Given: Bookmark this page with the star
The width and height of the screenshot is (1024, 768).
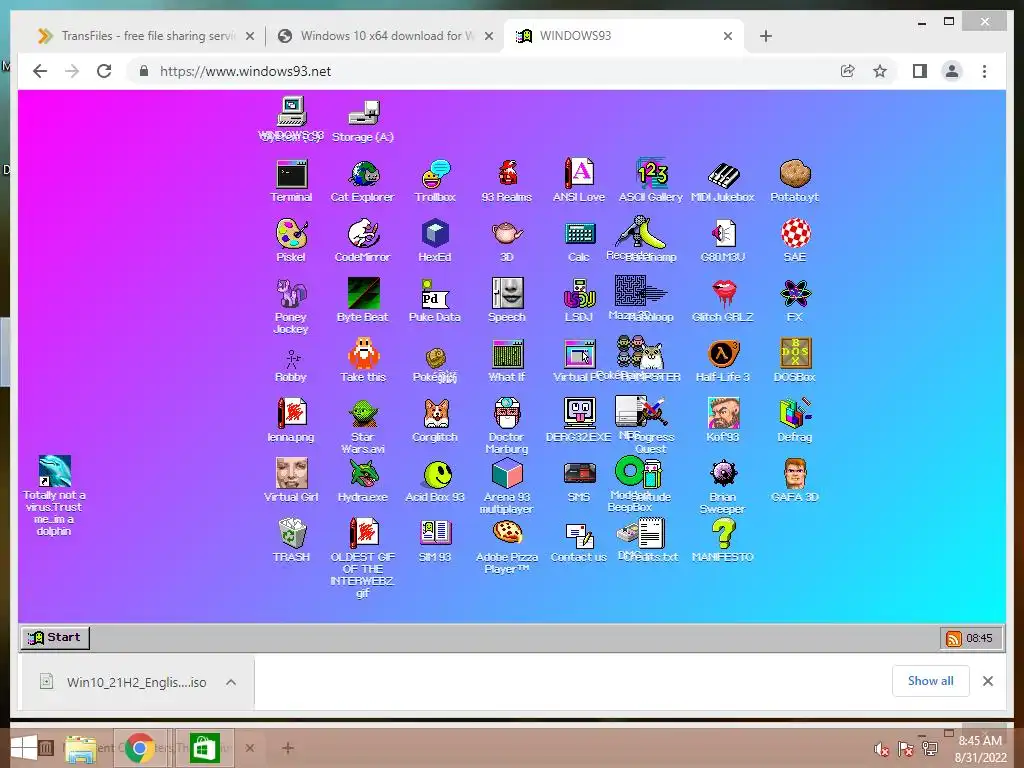Looking at the screenshot, I should tap(880, 71).
